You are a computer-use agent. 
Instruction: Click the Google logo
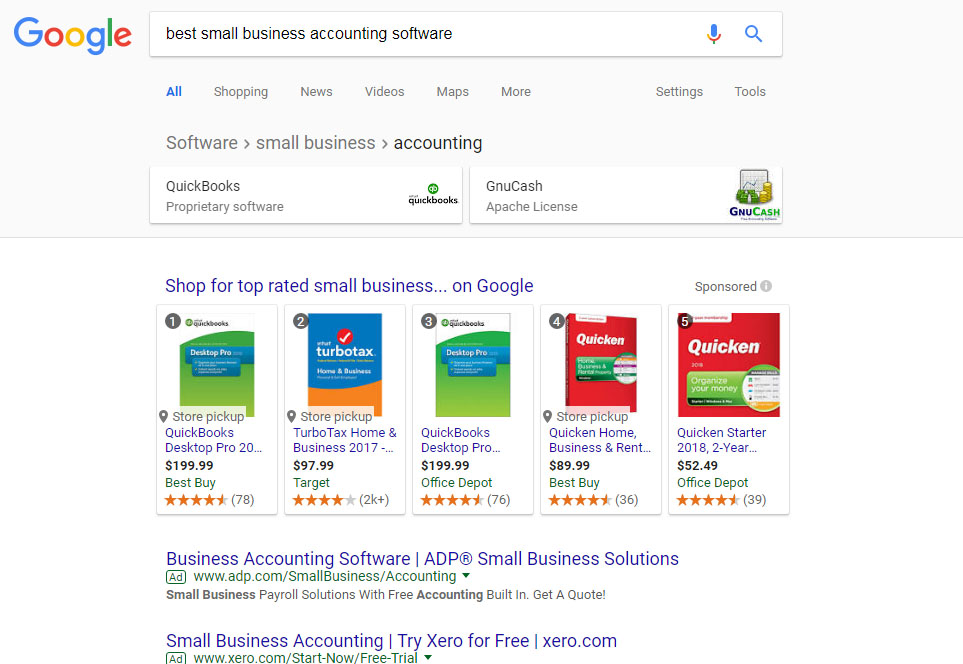(x=73, y=35)
